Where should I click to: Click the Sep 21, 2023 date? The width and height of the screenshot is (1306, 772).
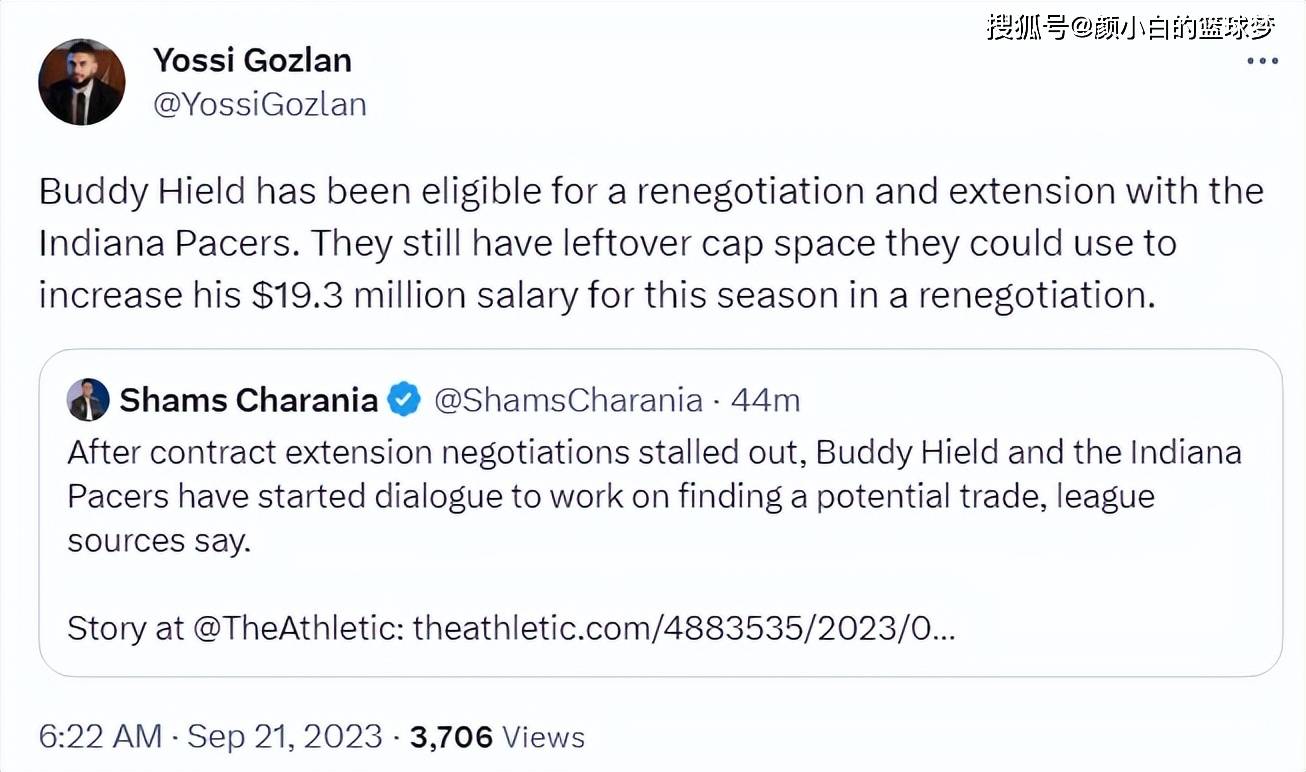click(x=285, y=737)
